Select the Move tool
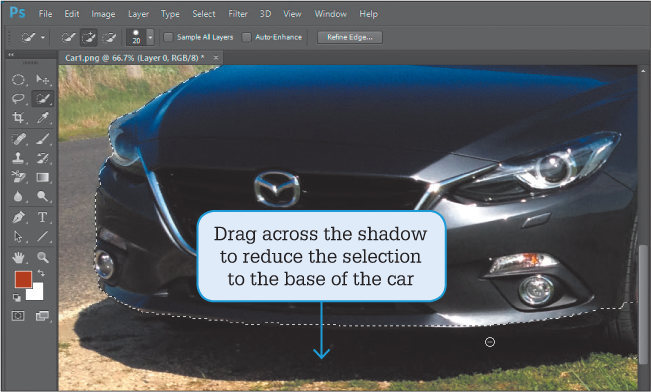 click(42, 79)
